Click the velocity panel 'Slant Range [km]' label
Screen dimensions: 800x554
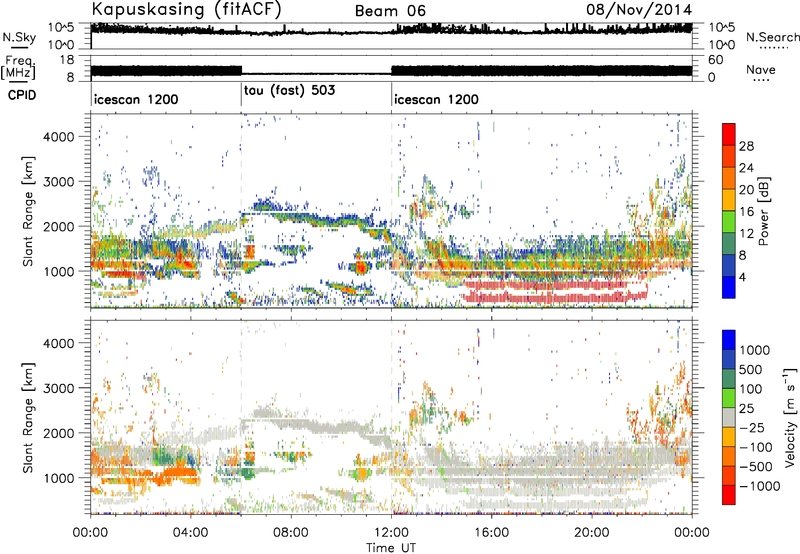pyautogui.click(x=28, y=417)
